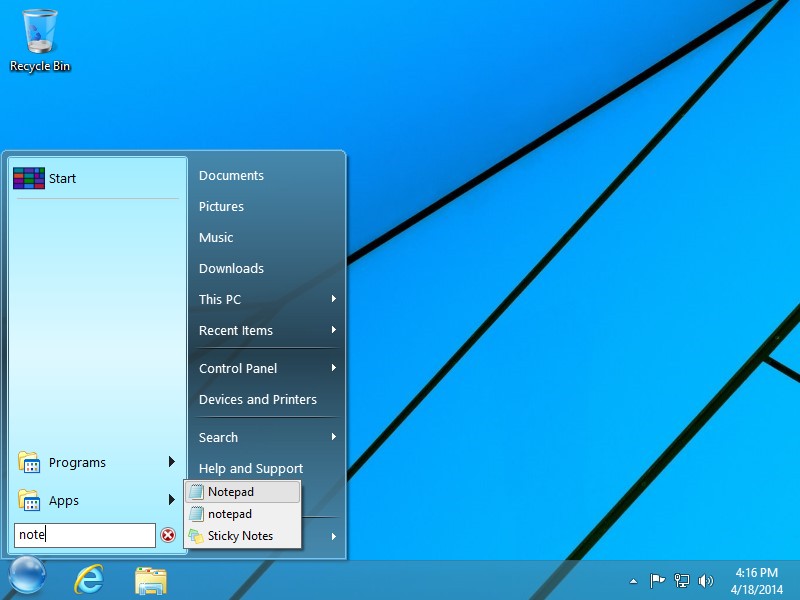The width and height of the screenshot is (800, 600).
Task: Show hidden tray icons arrow
Action: coord(633,581)
